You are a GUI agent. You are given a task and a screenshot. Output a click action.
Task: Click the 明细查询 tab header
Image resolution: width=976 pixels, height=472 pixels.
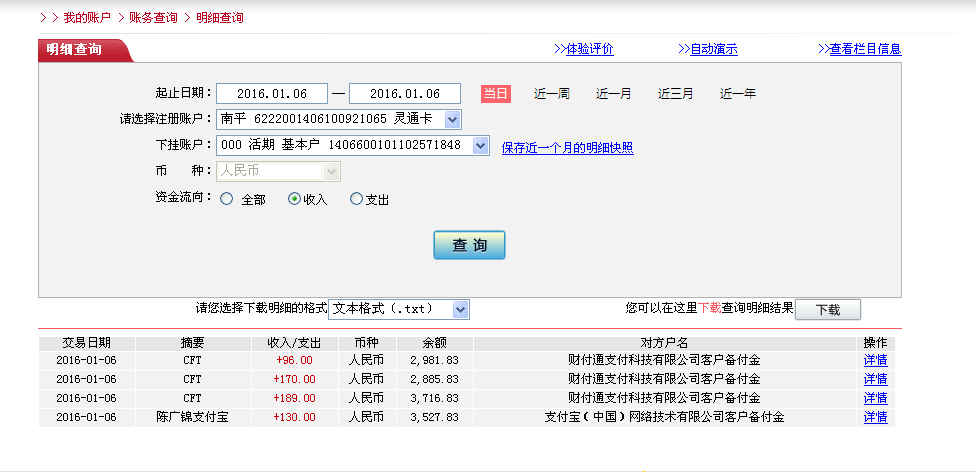pos(75,49)
